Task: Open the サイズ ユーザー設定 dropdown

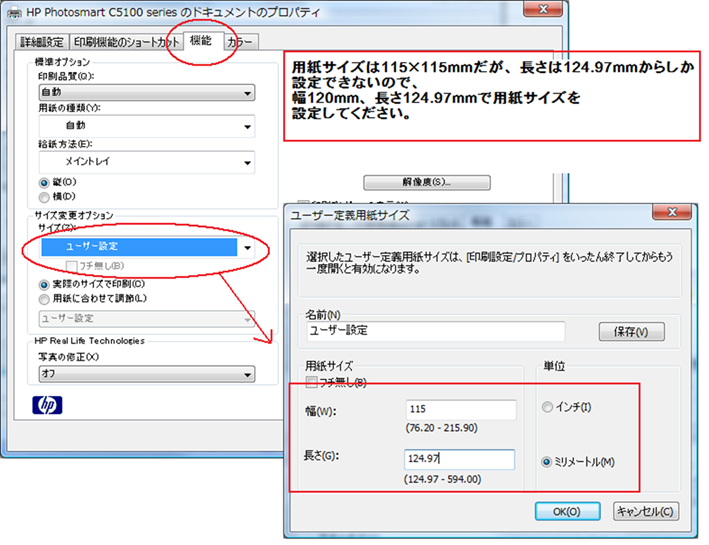Action: [147, 247]
